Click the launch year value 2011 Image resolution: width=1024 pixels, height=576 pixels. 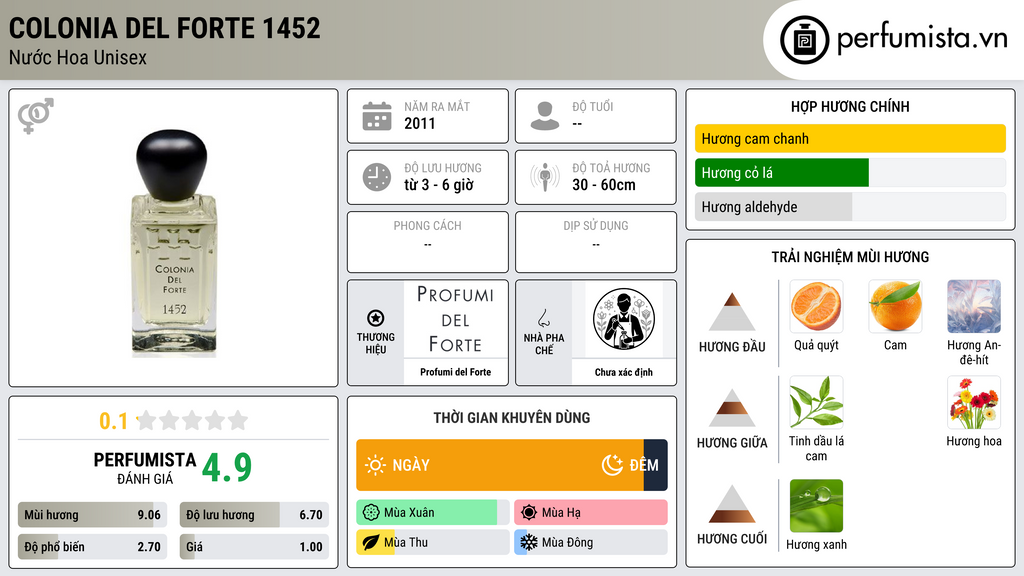coord(419,123)
